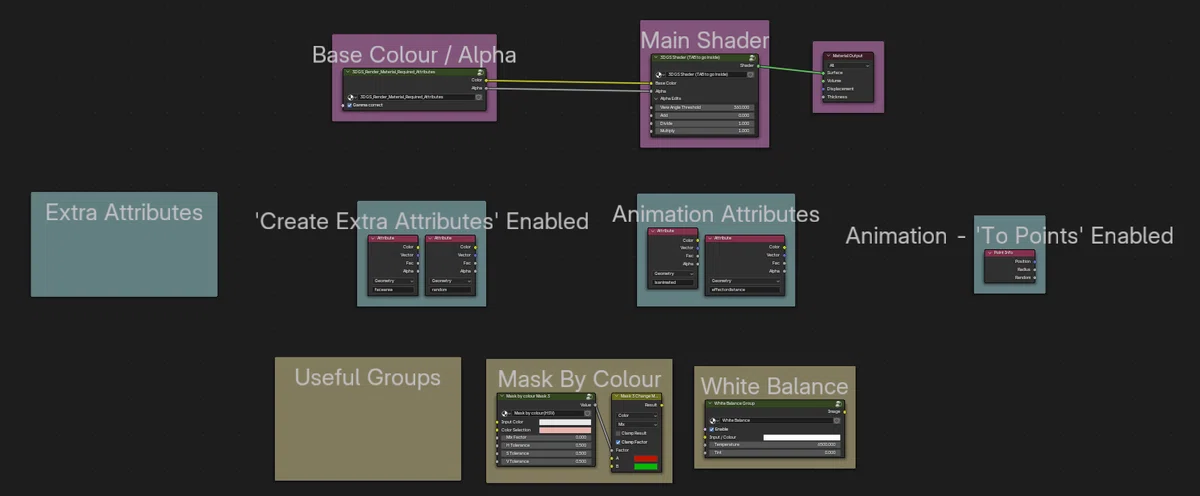
Task: Click the Mix Factor field on Mask by colour
Action: [545, 438]
